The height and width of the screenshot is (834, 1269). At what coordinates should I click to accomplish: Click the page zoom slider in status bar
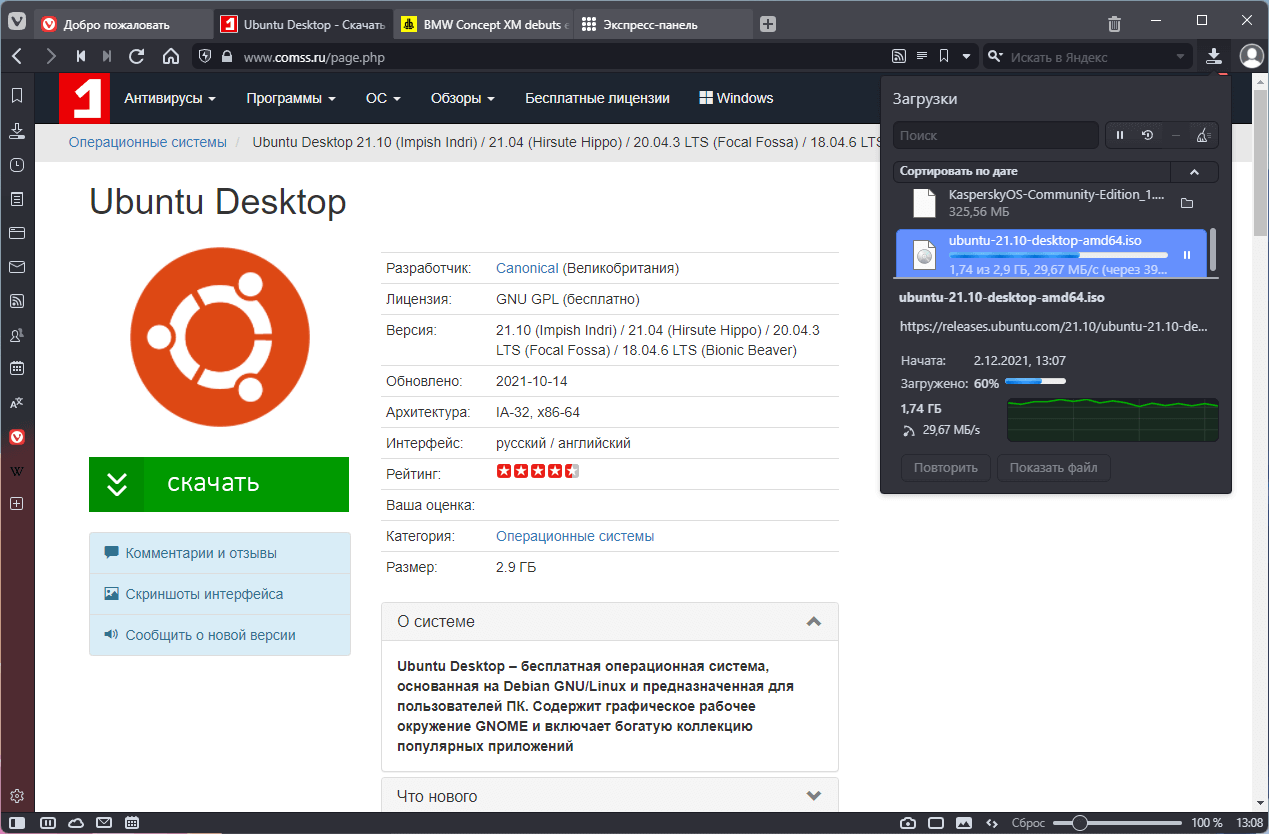point(1117,823)
